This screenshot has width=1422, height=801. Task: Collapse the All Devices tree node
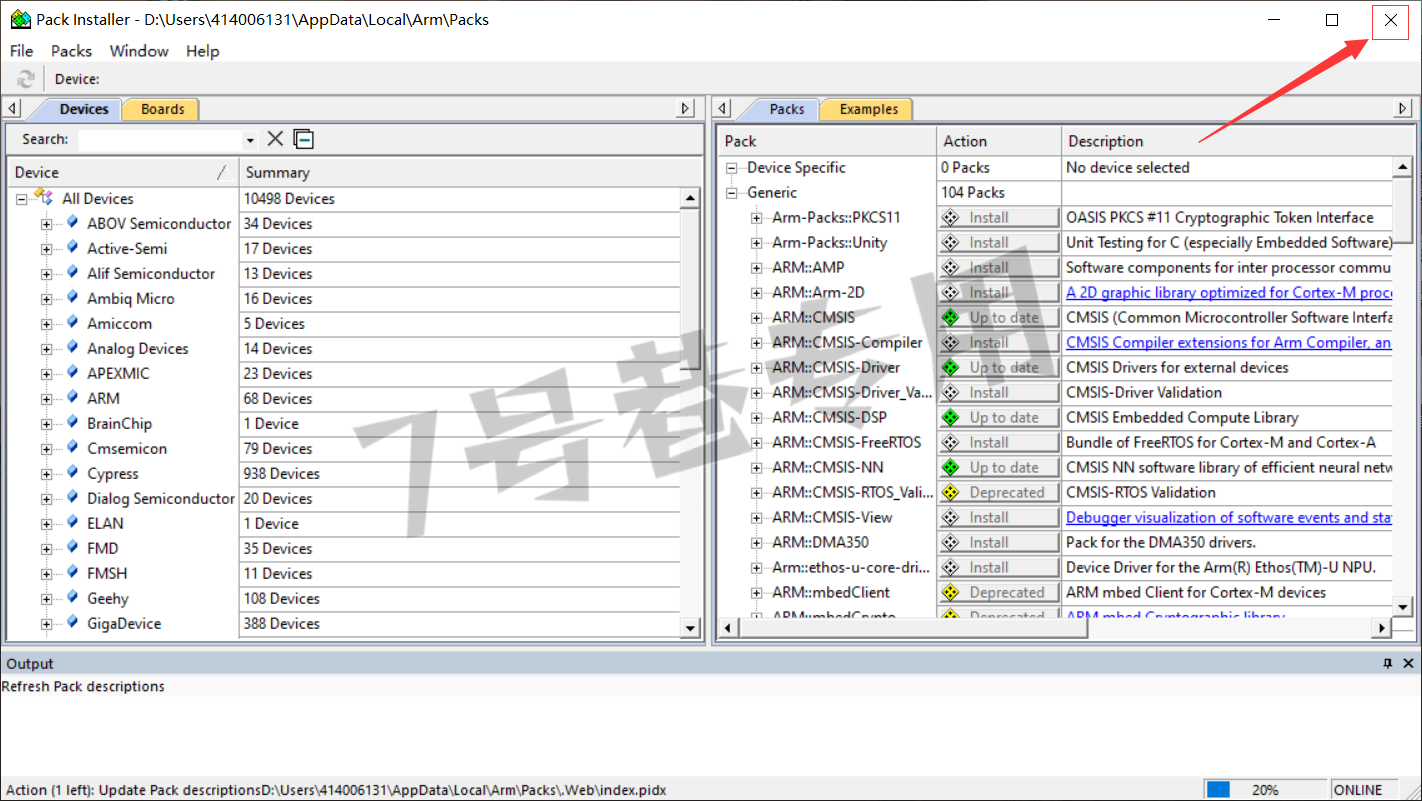click(x=21, y=199)
